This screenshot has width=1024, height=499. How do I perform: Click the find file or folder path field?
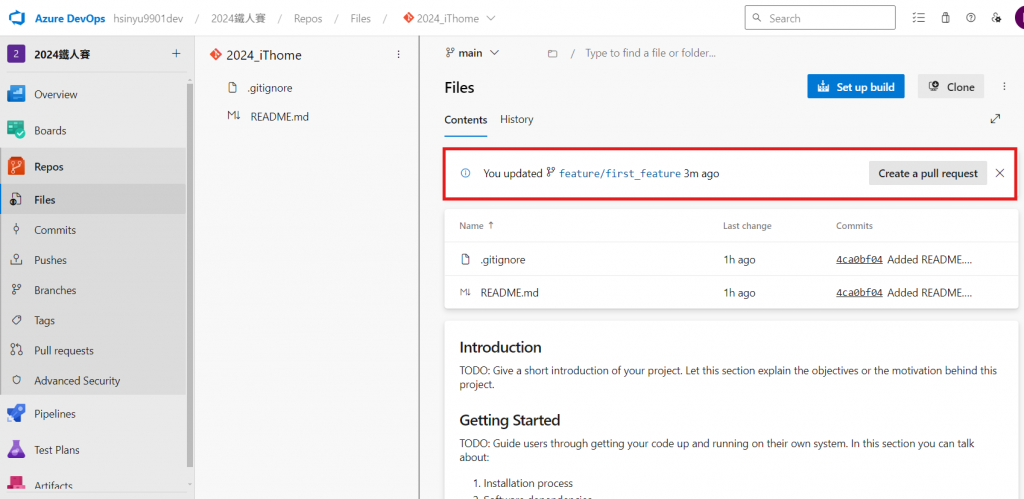coord(650,53)
